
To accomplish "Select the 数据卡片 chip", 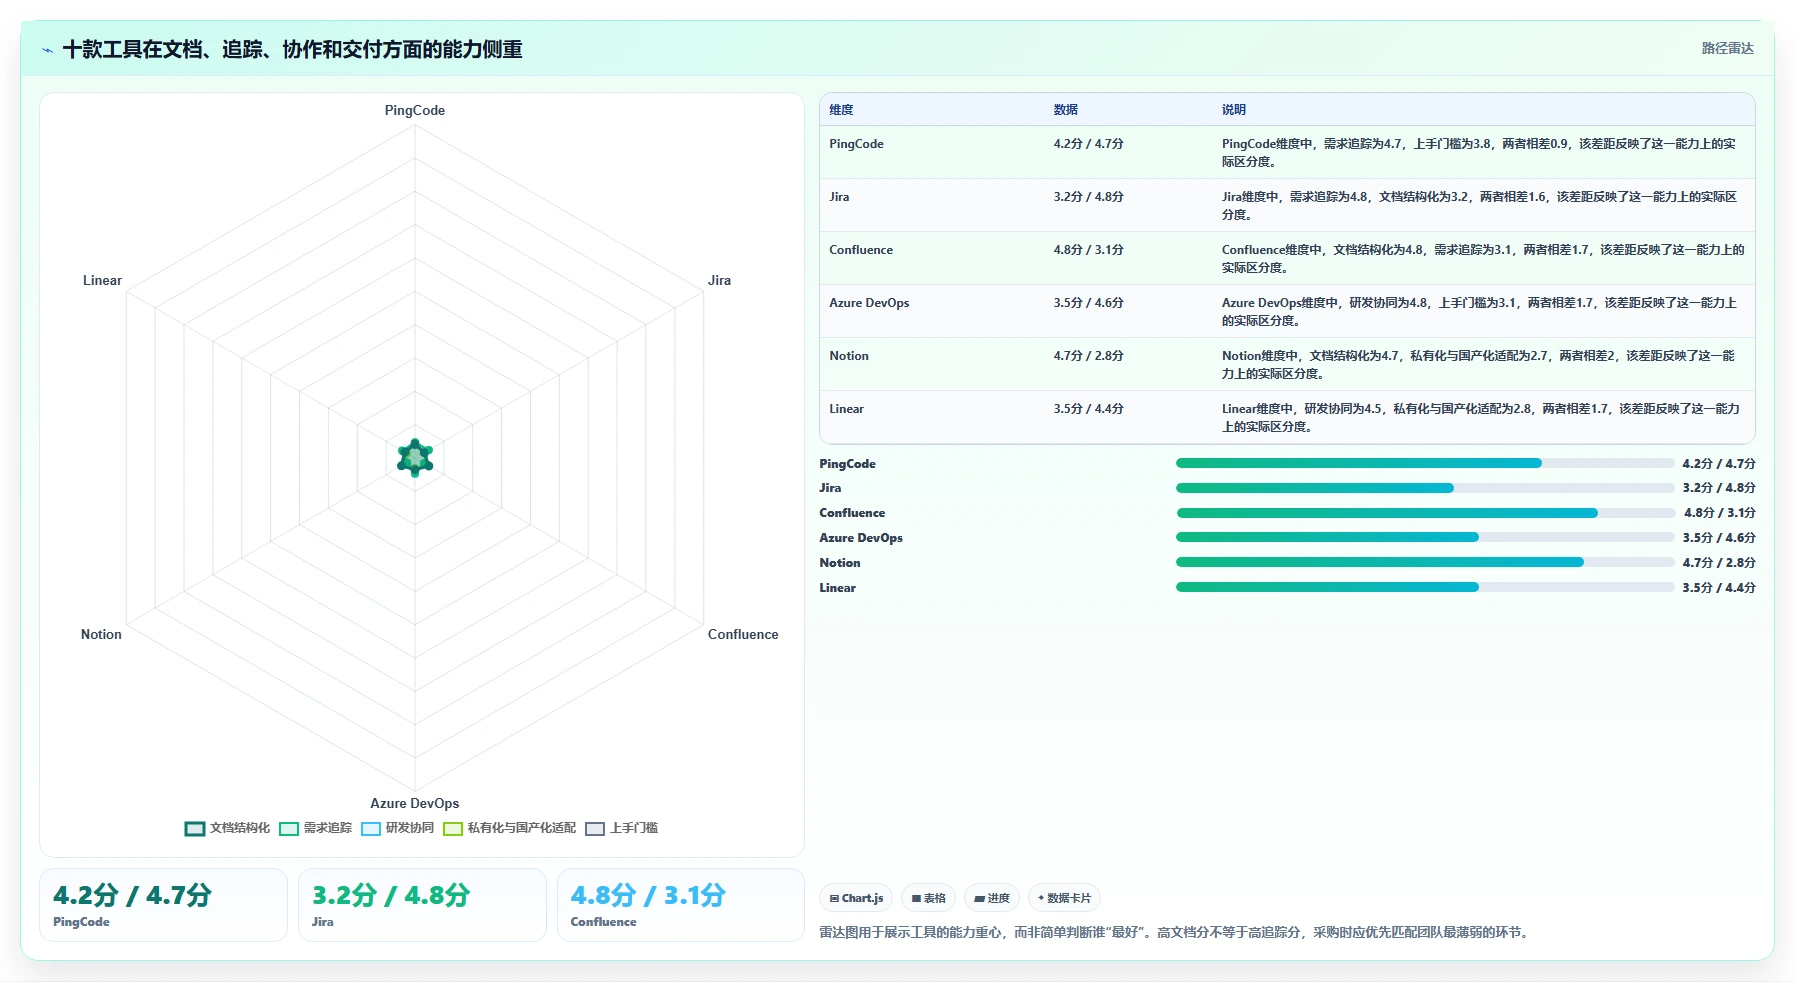I will point(1064,898).
